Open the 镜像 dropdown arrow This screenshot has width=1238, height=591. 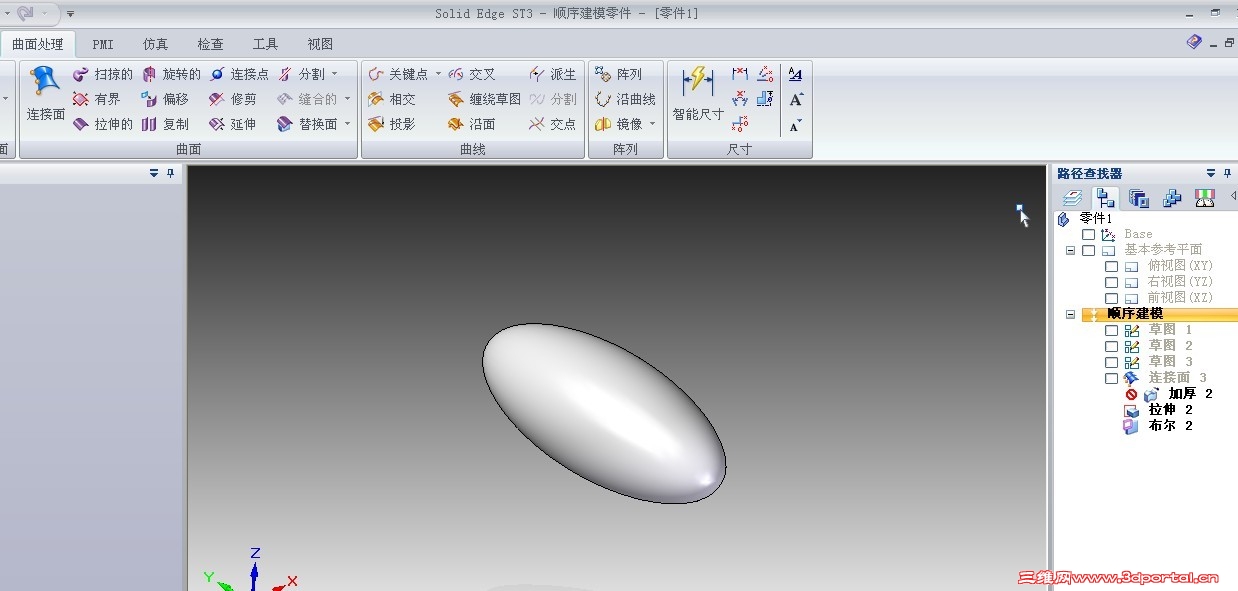tap(652, 124)
